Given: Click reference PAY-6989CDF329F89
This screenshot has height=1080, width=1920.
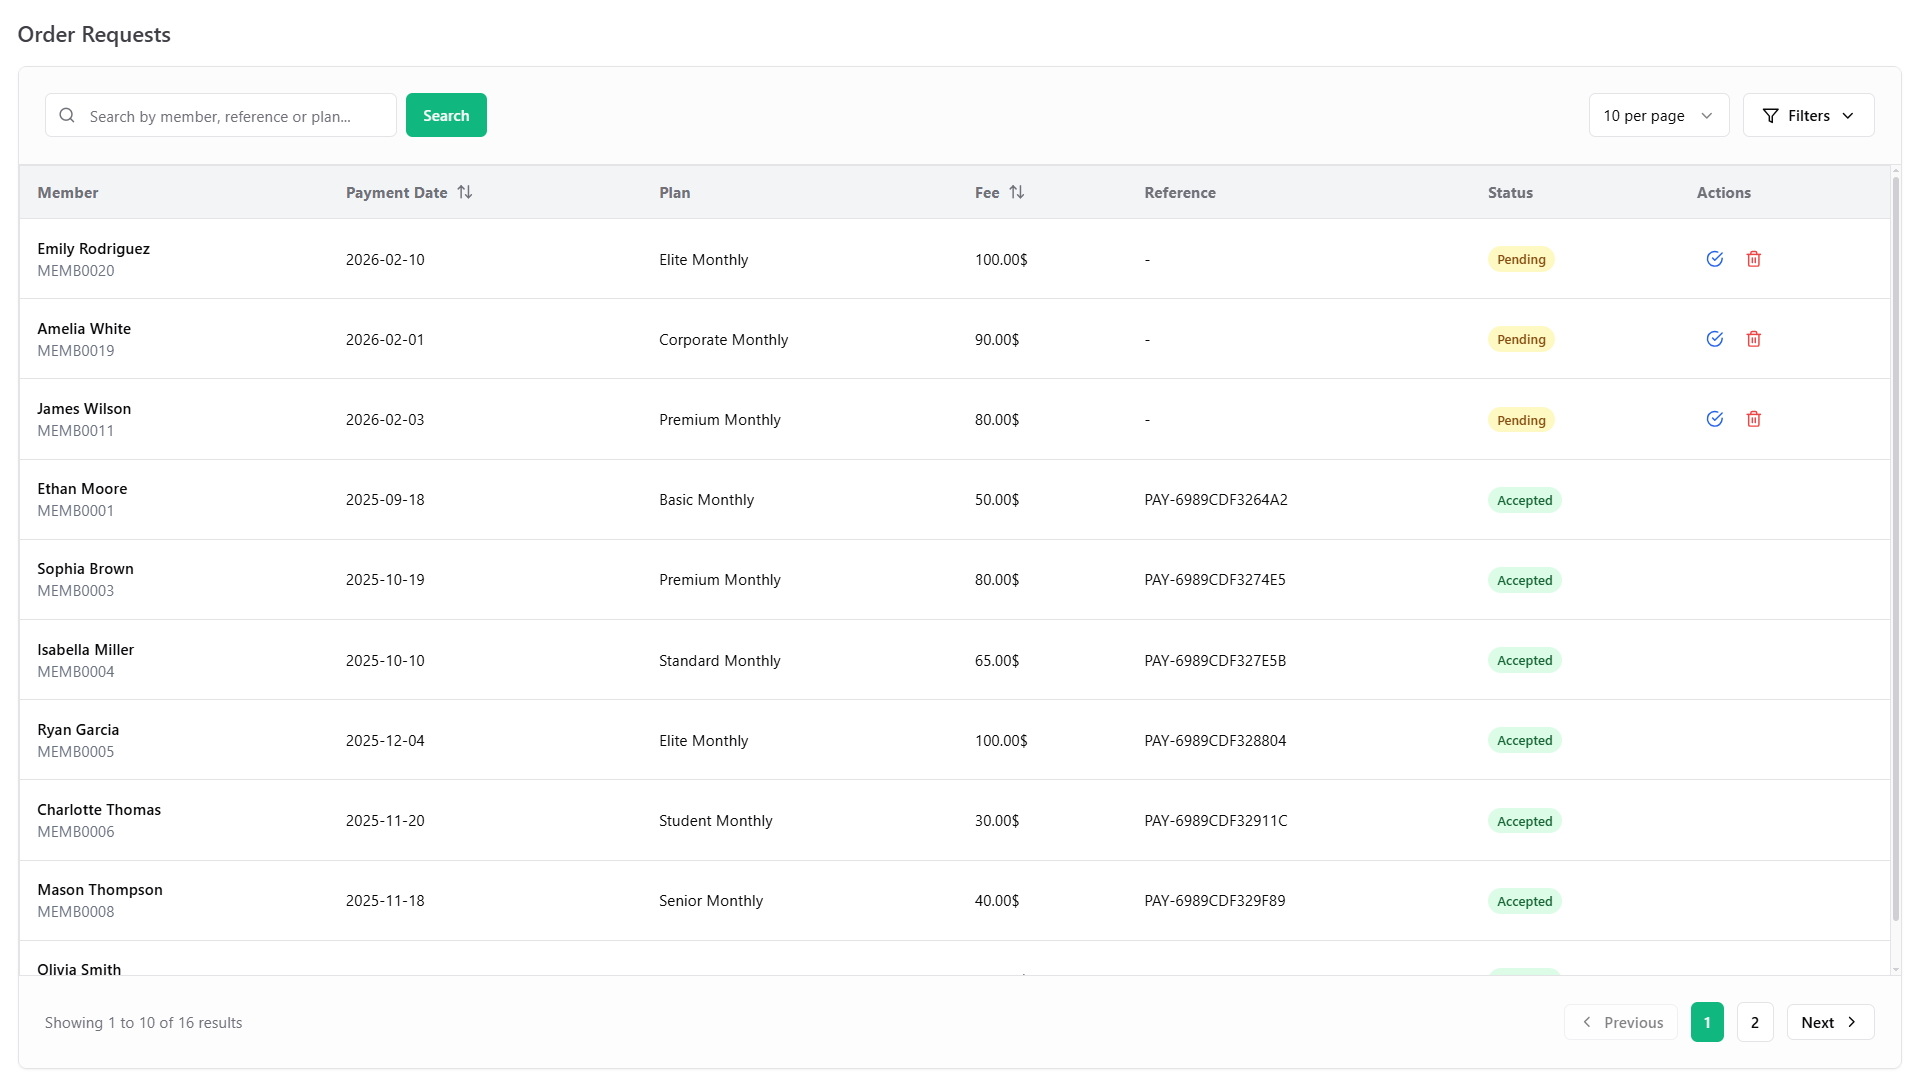Looking at the screenshot, I should point(1215,901).
